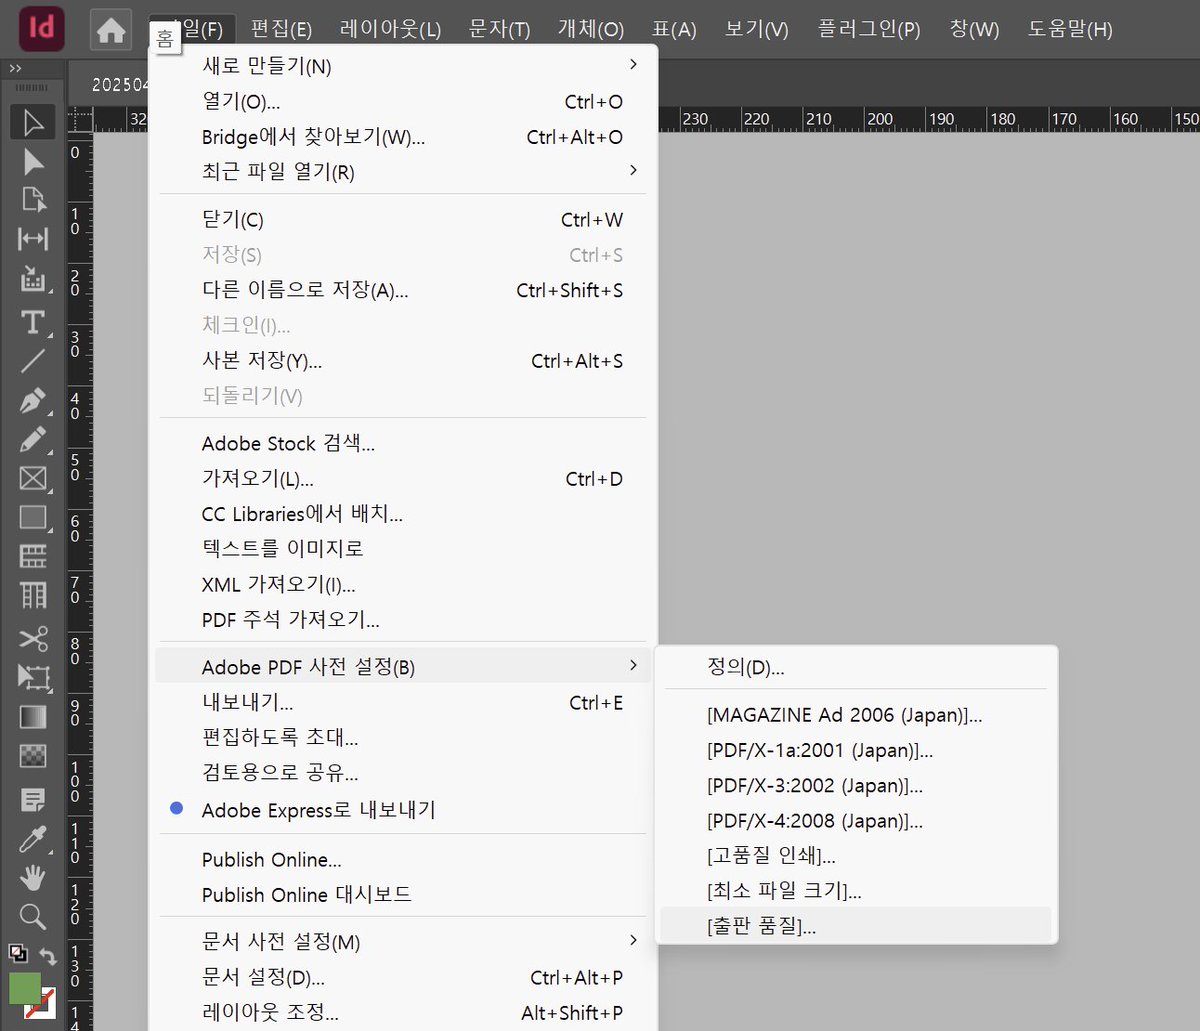Select the Eyedropper tool
This screenshot has width=1200, height=1031.
point(33,839)
